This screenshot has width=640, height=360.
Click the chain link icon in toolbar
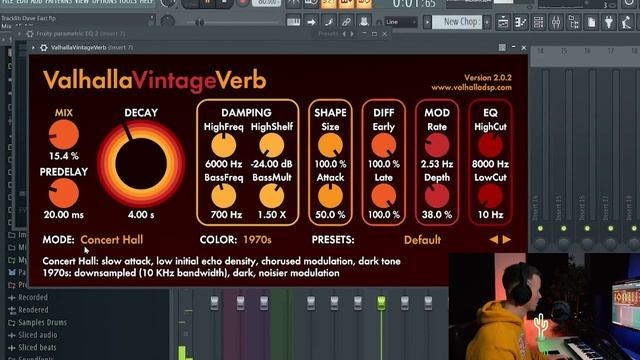[x=347, y=22]
